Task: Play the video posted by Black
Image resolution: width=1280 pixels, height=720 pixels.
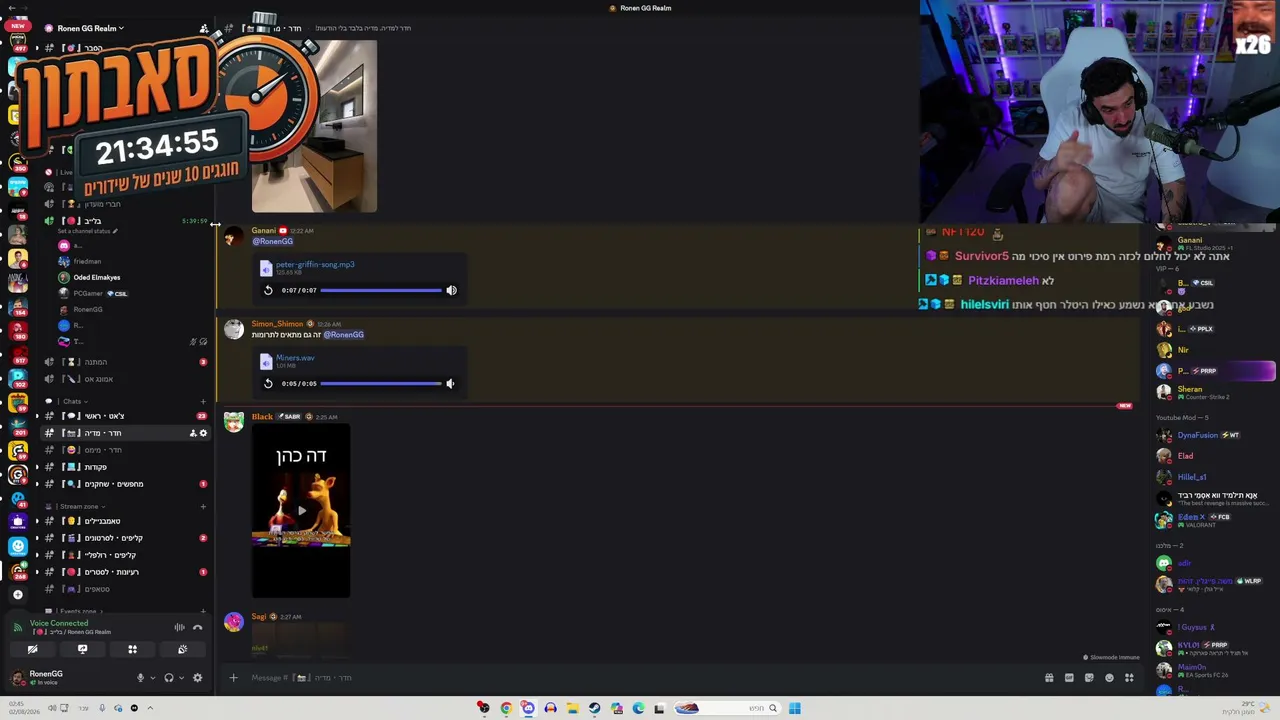Action: click(301, 510)
